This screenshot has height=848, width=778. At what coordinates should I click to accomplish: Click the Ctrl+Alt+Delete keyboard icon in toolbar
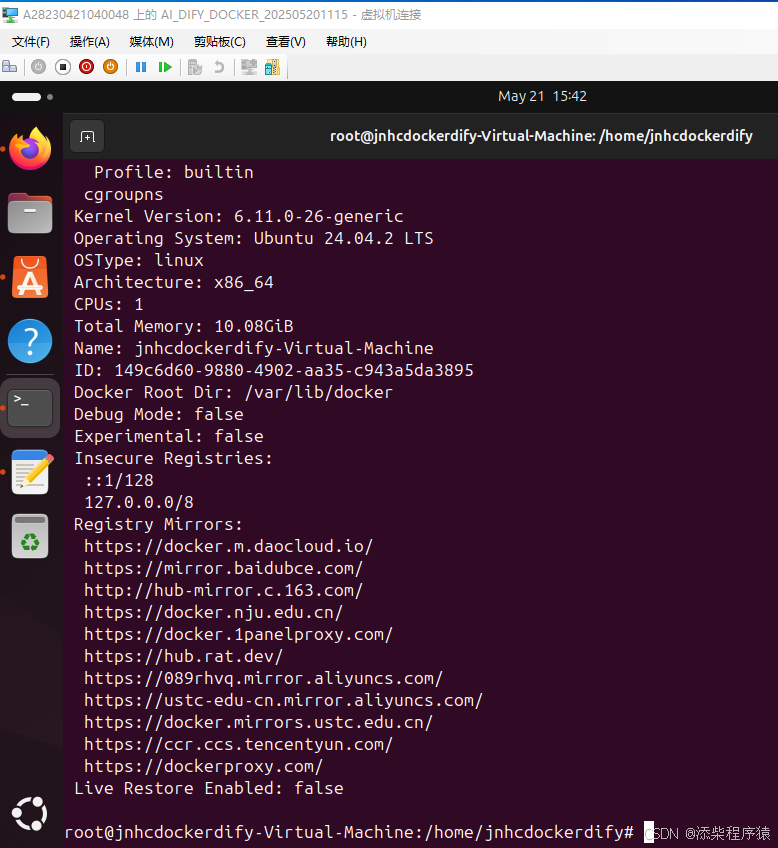coord(10,67)
